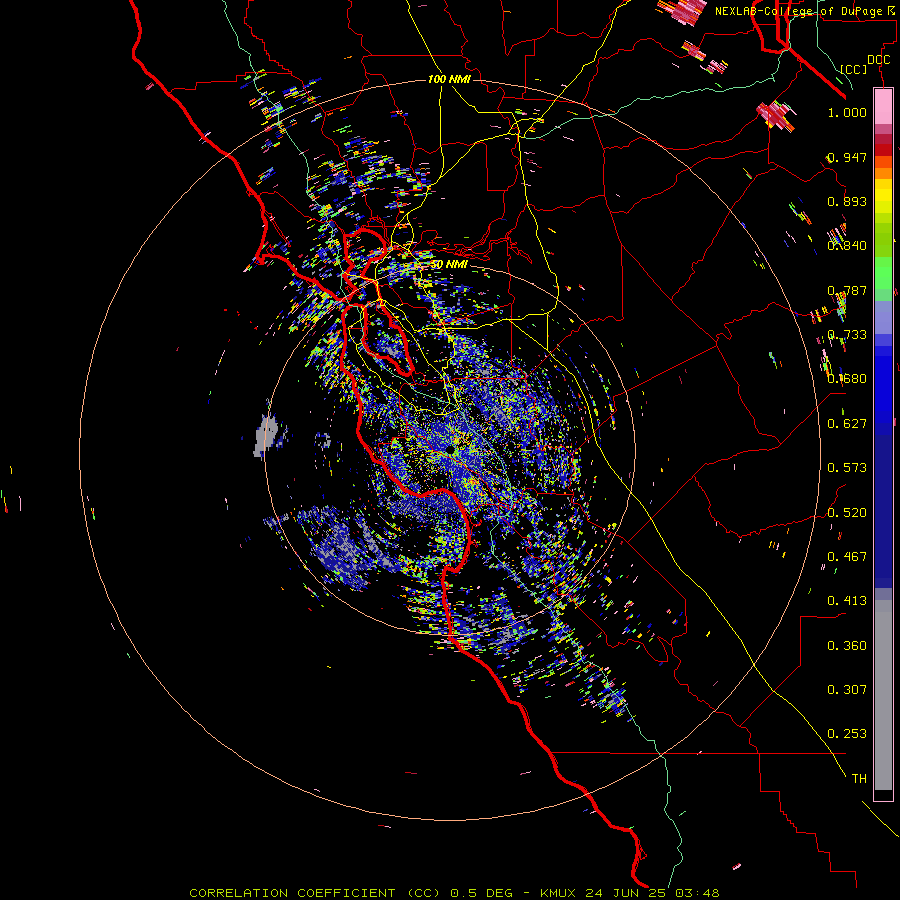Click the DCC label above the color scale
The image size is (900, 900).
[x=878, y=60]
